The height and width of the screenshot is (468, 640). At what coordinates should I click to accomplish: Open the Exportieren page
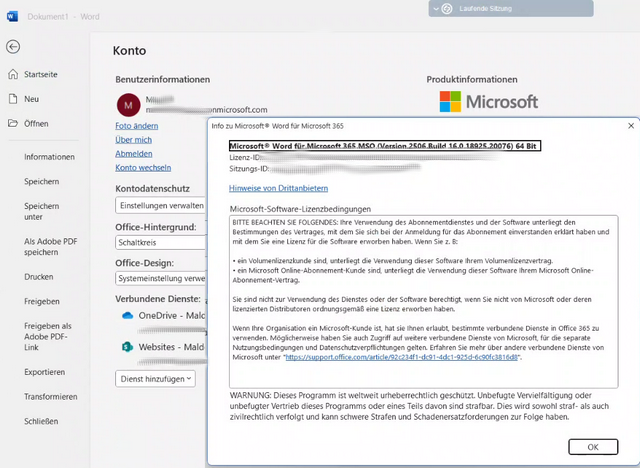click(44, 372)
